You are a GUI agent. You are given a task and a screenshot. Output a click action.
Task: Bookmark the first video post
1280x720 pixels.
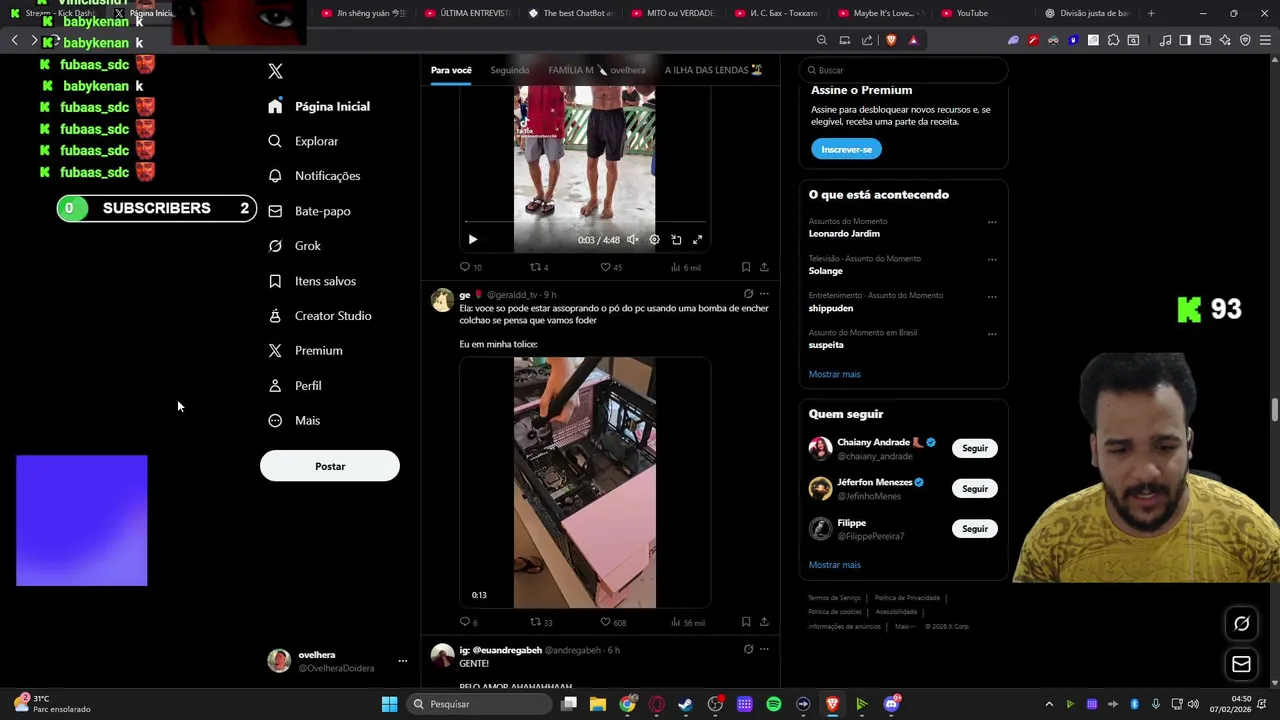coord(746,267)
